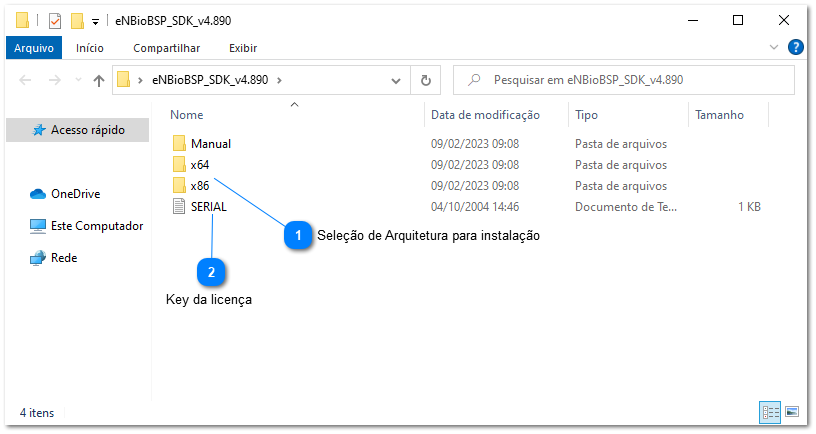Switch to the Início tab

pyautogui.click(x=90, y=48)
